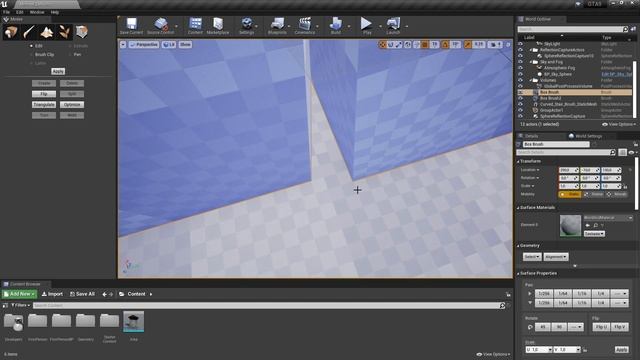Viewport: 640px width, 360px height.
Task: Click the Play toolbar button
Action: coord(367,26)
